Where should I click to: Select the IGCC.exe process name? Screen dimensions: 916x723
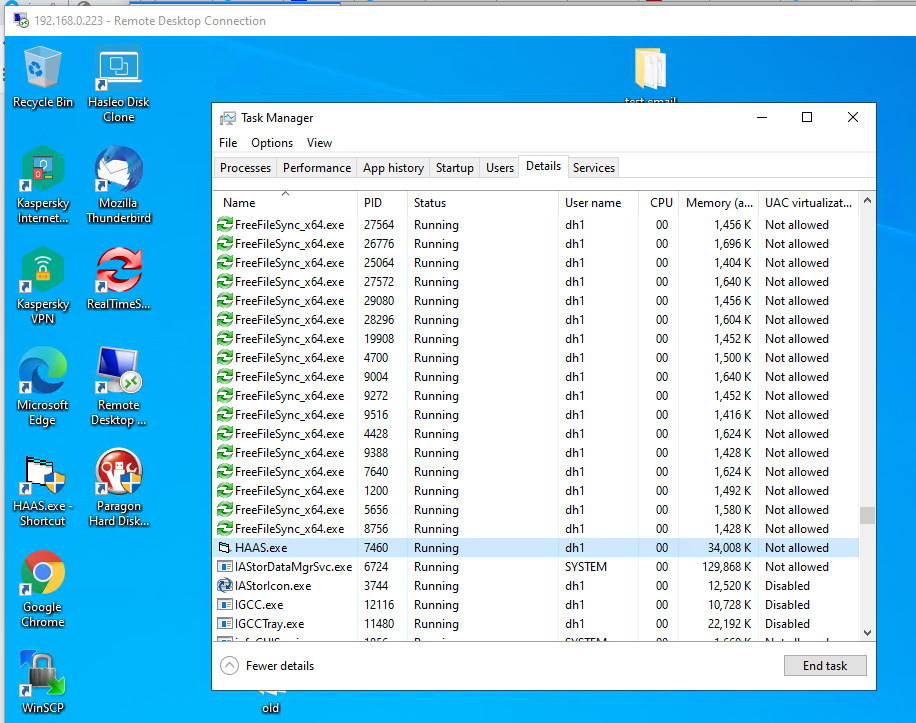(259, 604)
